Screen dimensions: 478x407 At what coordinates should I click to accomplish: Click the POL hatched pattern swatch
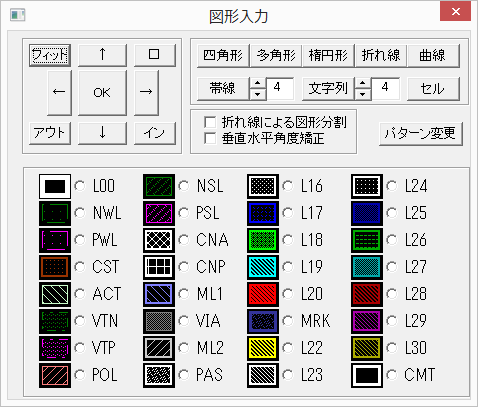[x=55, y=375]
